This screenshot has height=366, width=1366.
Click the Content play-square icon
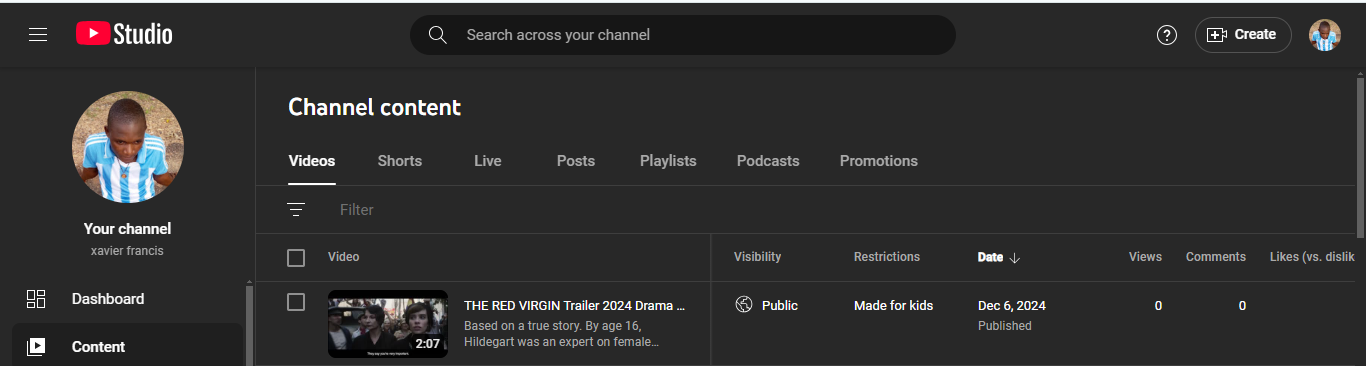coord(36,347)
